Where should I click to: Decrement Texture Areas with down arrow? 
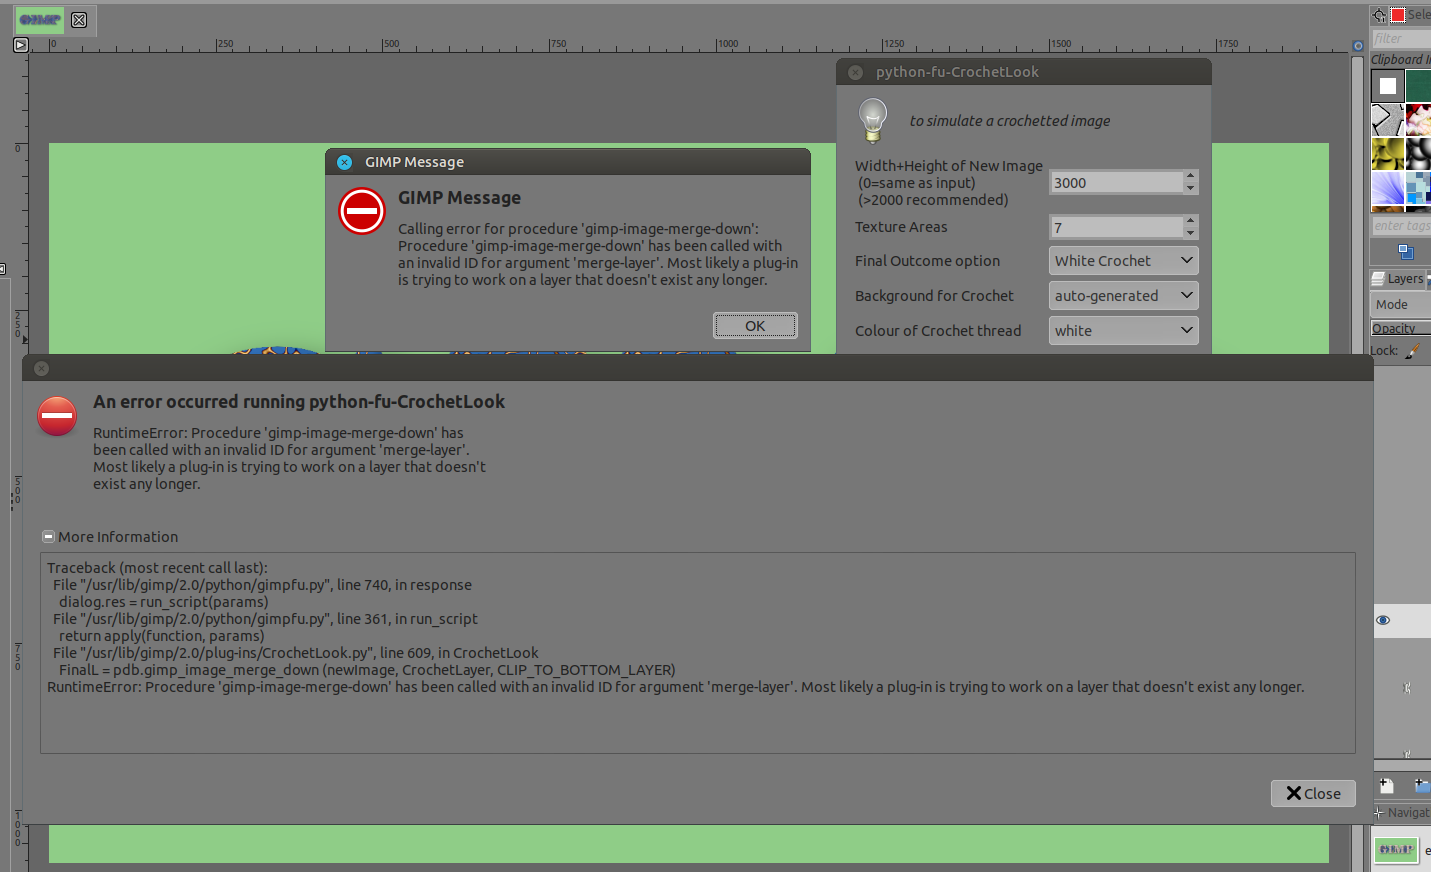[1190, 234]
